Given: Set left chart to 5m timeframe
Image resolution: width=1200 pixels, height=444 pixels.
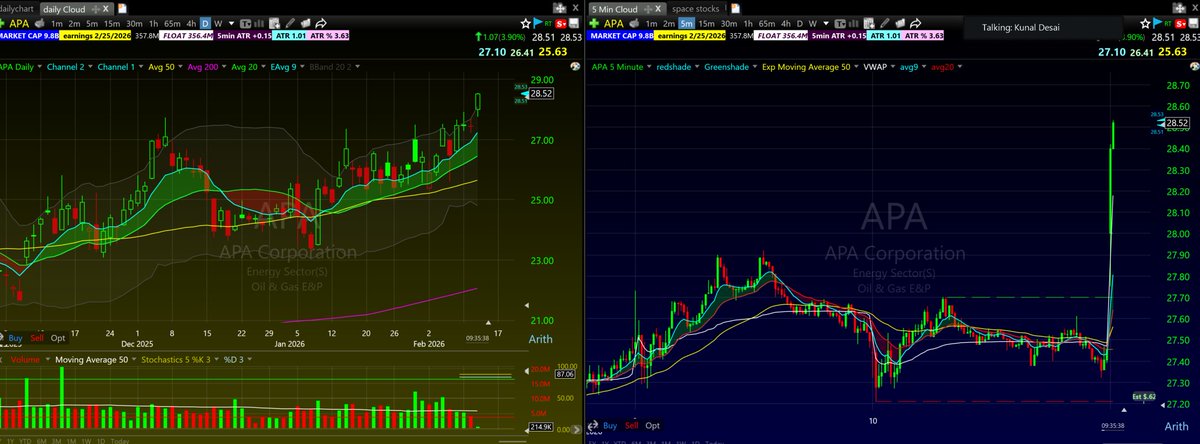Looking at the screenshot, I should click(92, 24).
